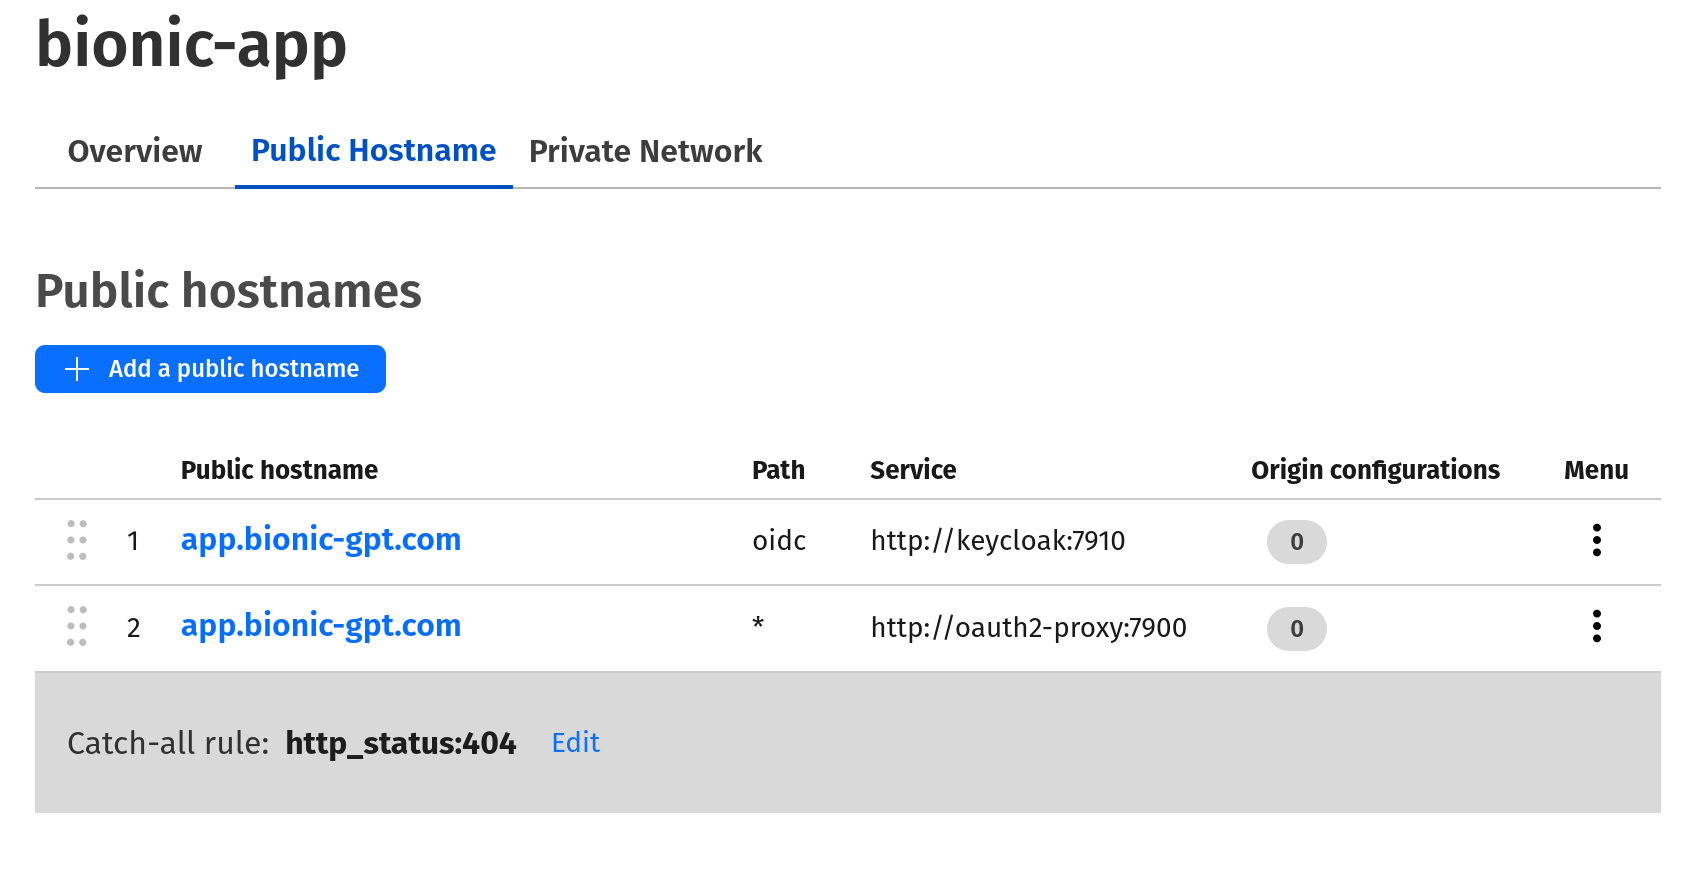Click origin configurations badge in row 1
This screenshot has width=1707, height=873.
pos(1296,542)
